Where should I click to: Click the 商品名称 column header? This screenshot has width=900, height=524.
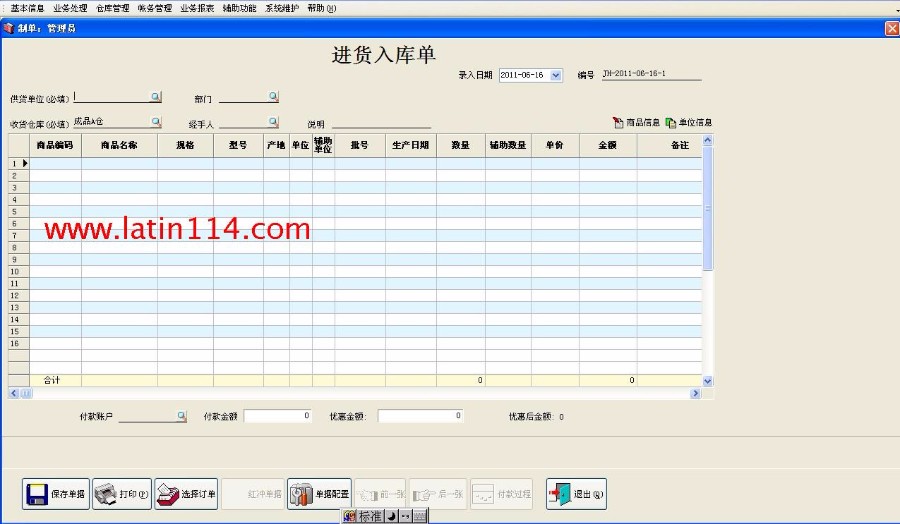[x=119, y=145]
